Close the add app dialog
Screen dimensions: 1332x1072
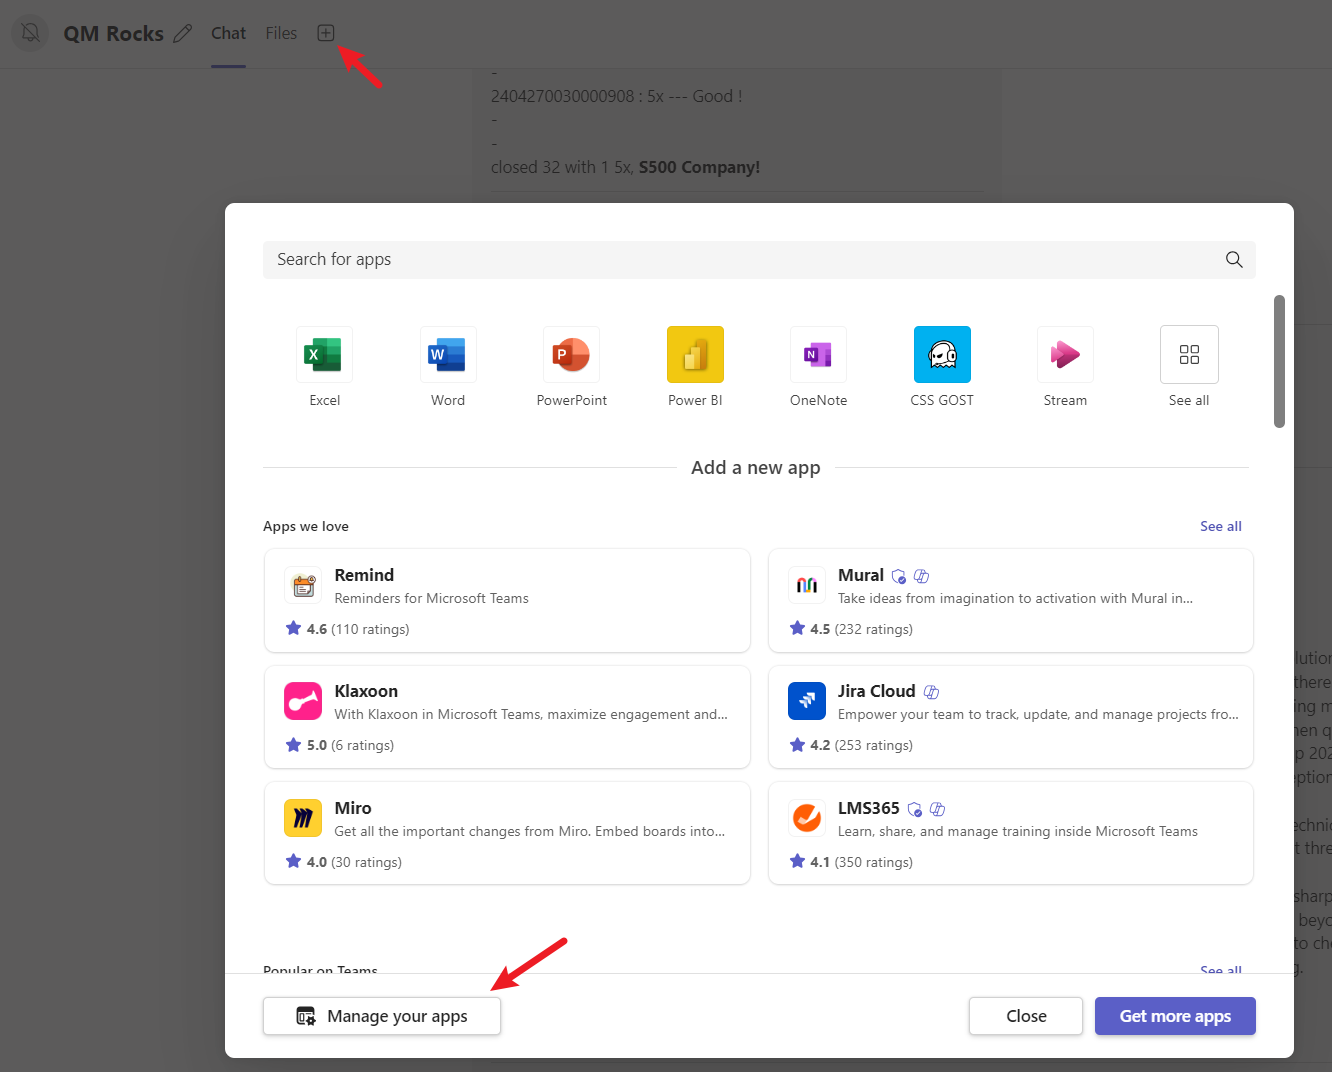click(x=1026, y=1016)
